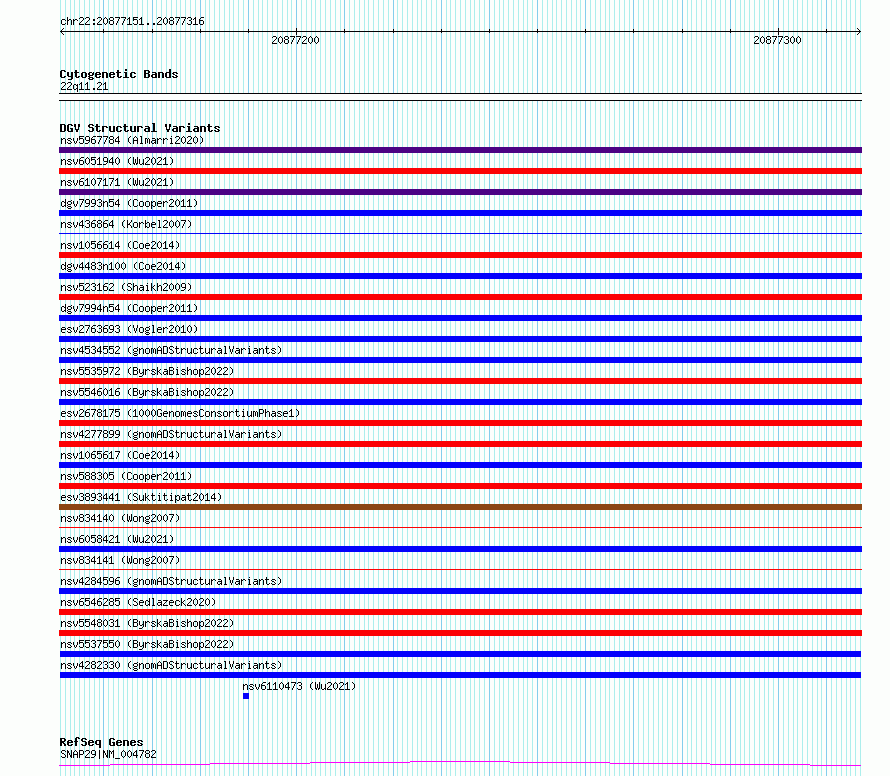Click the 20877300 ruler position label
The image size is (890, 776).
pyautogui.click(x=777, y=40)
